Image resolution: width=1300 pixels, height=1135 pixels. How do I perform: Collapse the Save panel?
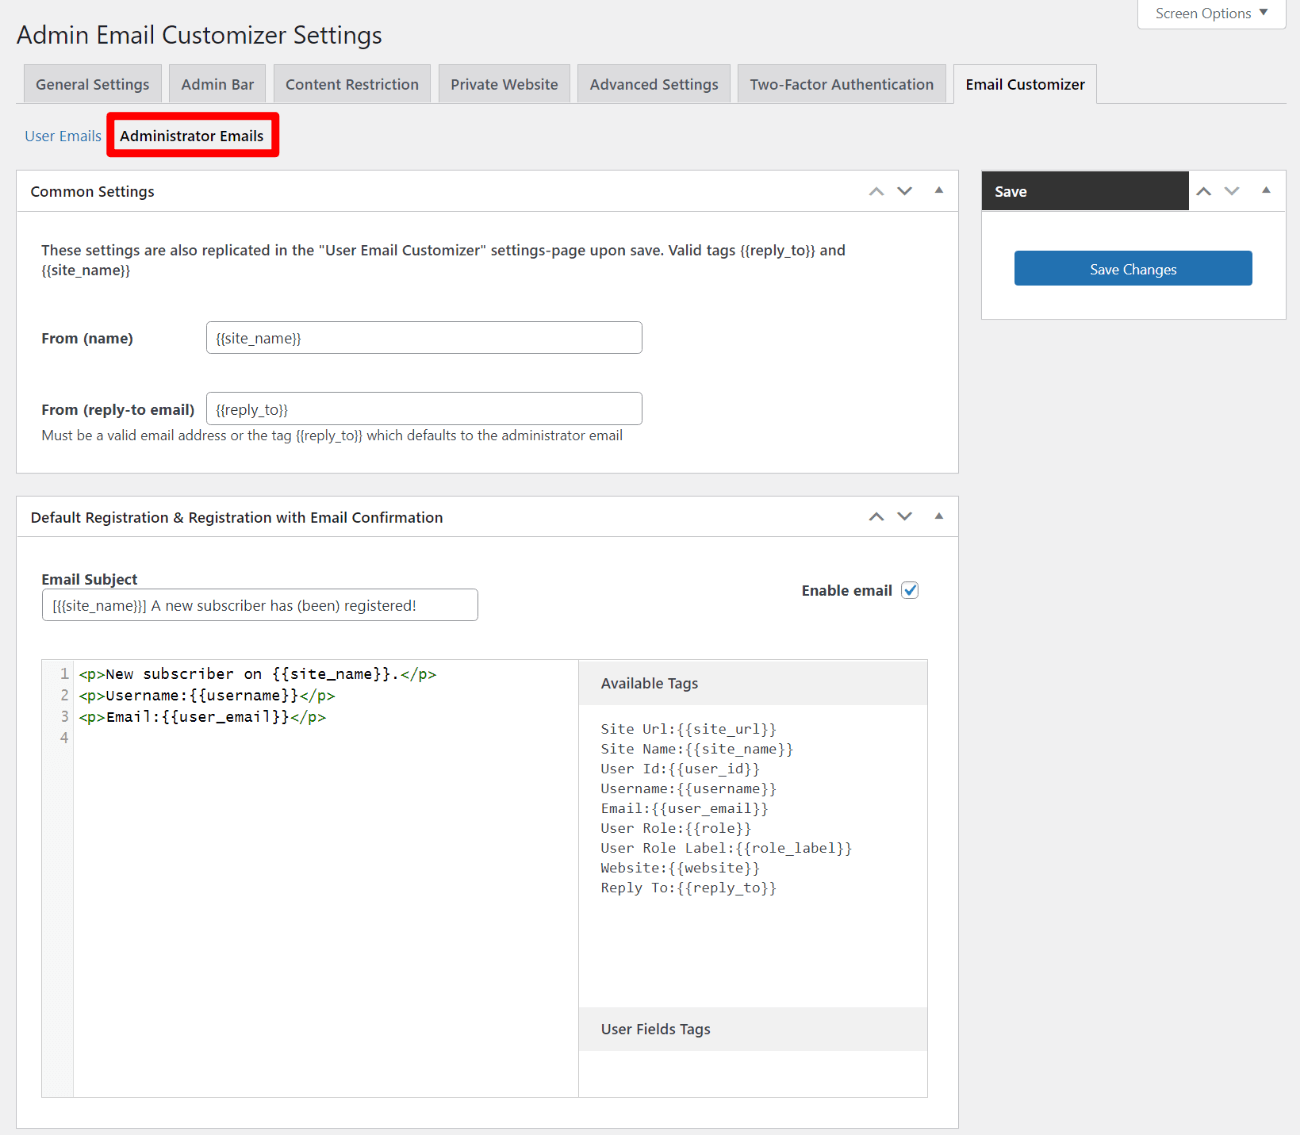click(x=1266, y=190)
